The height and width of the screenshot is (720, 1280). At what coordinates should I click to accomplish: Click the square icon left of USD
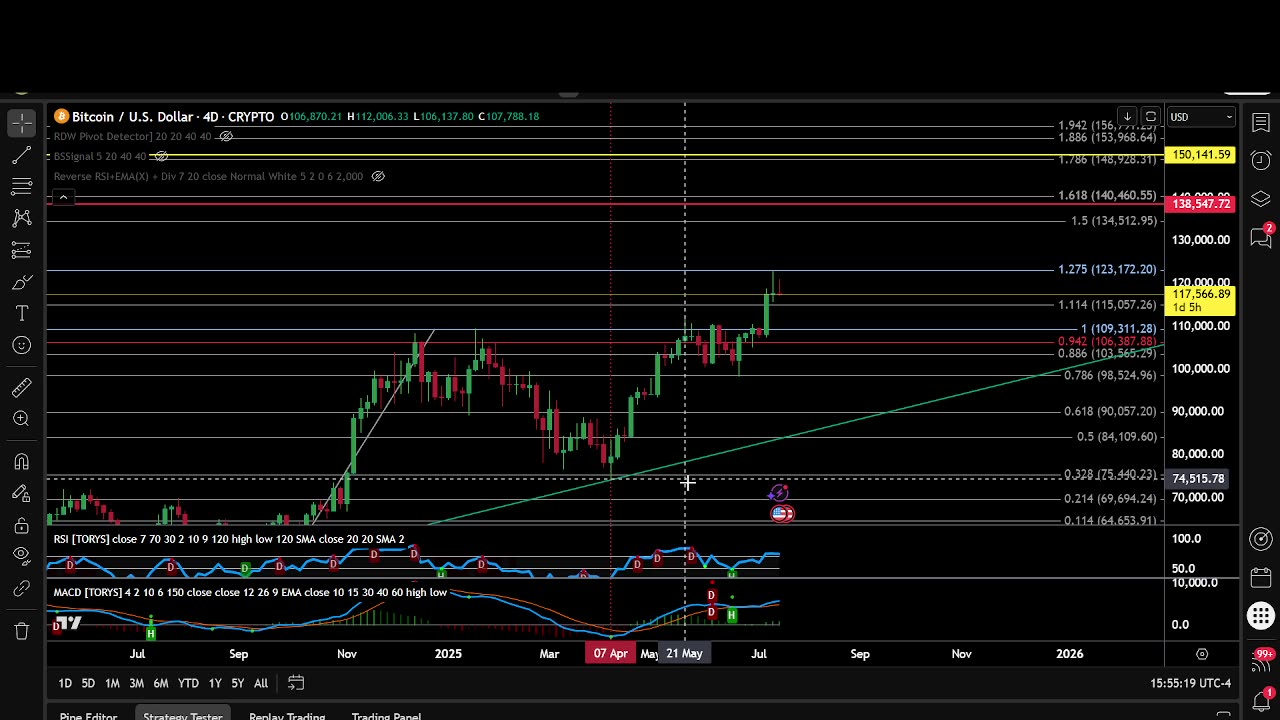pyautogui.click(x=1151, y=117)
